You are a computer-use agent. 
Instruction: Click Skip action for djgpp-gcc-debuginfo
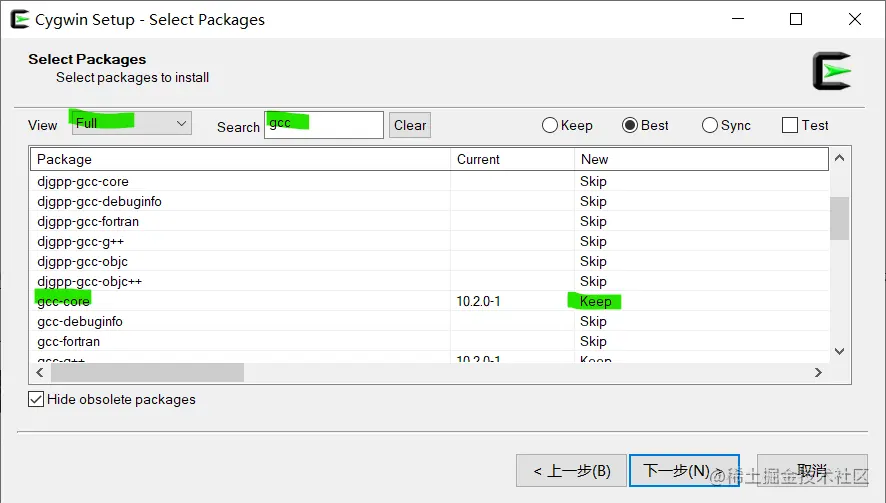click(x=593, y=201)
